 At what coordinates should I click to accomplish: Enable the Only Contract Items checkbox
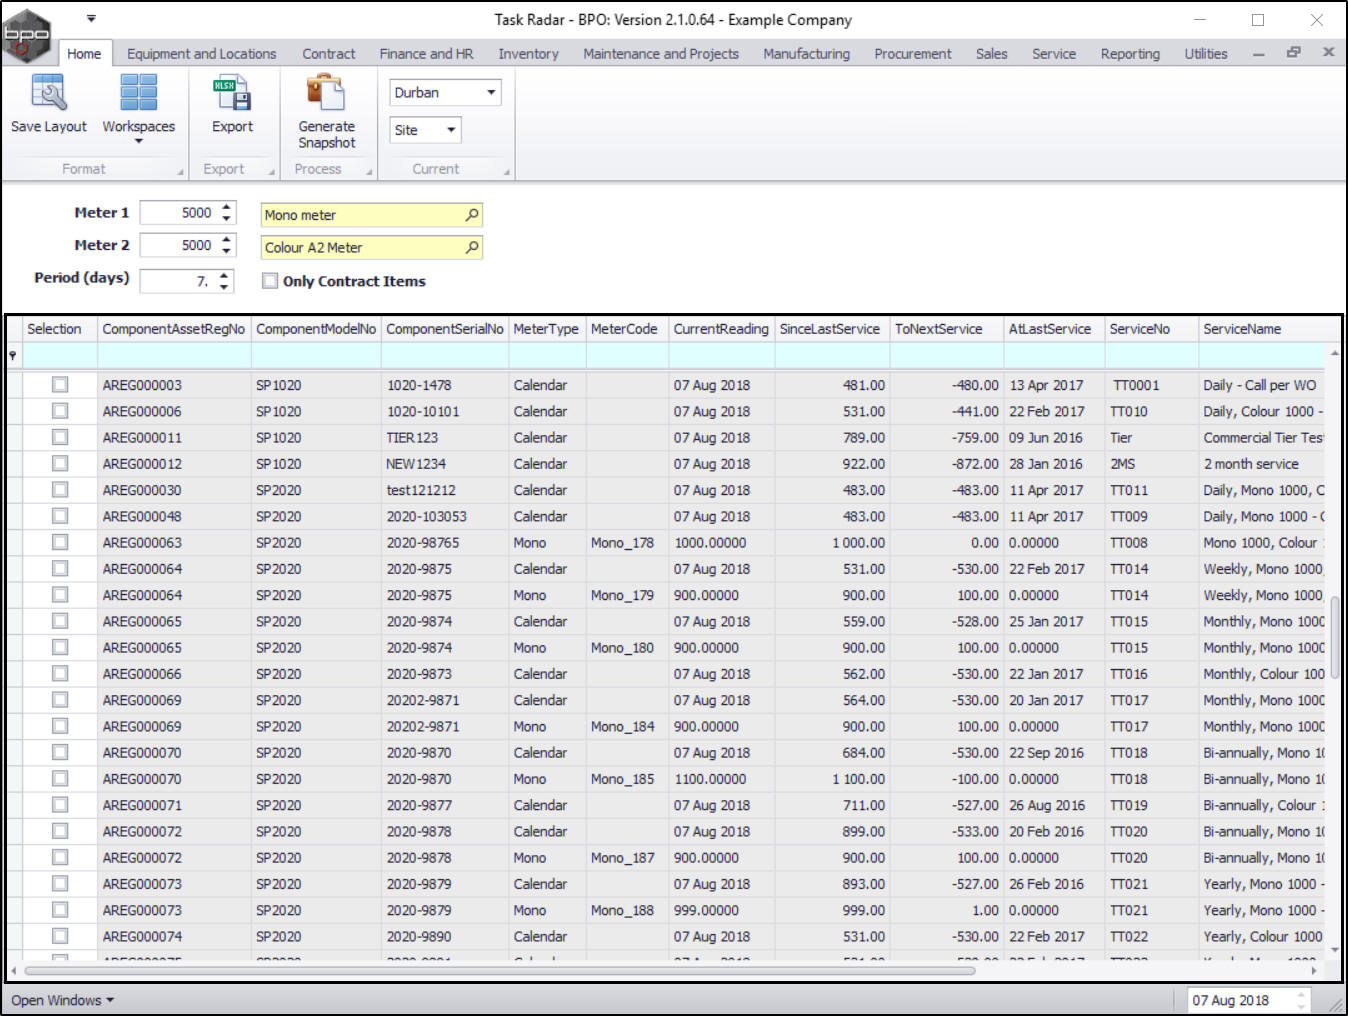click(270, 281)
